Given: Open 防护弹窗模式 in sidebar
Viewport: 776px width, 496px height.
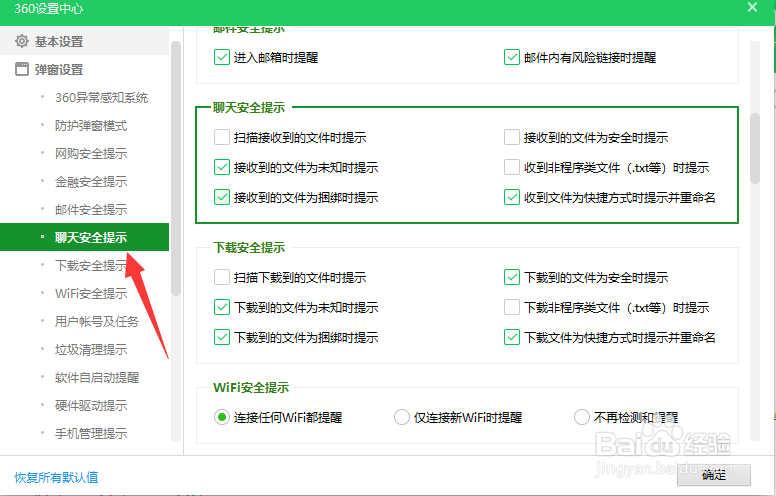Looking at the screenshot, I should coord(91,126).
